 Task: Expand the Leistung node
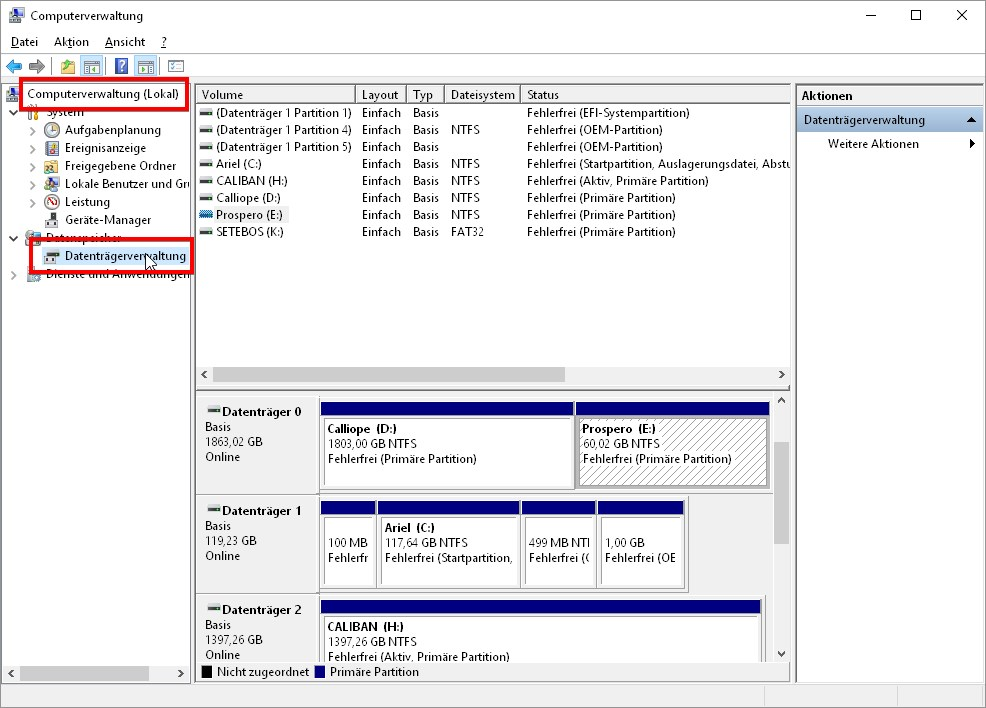click(33, 202)
